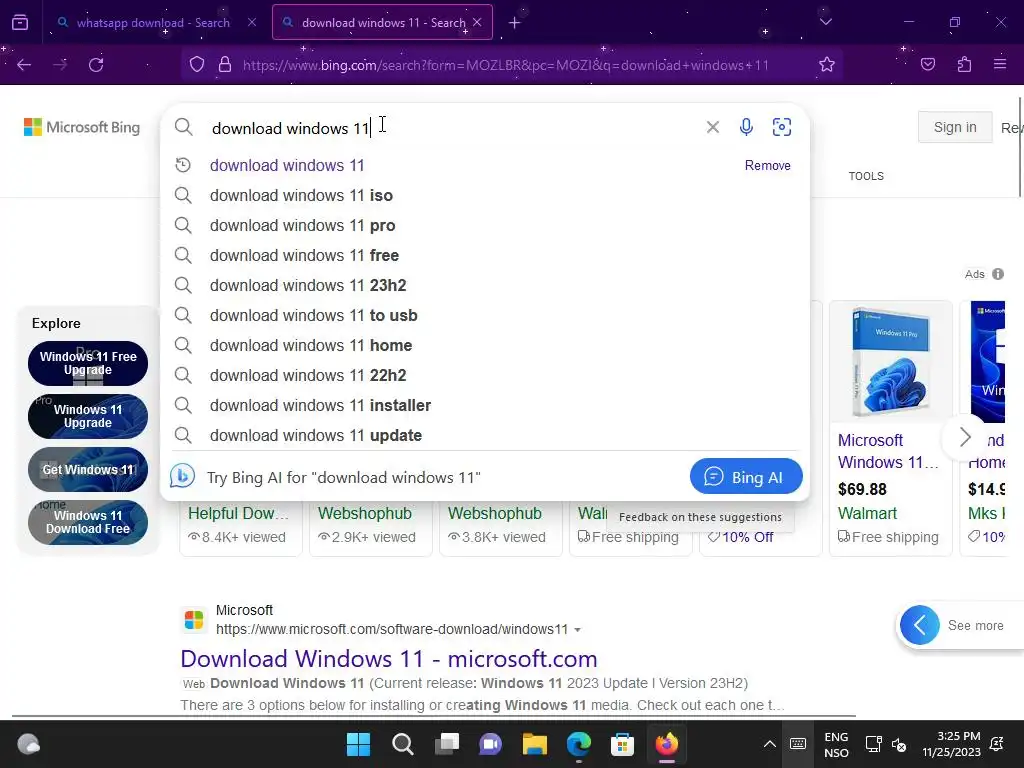Open the Extensions puzzle icon

(964, 65)
